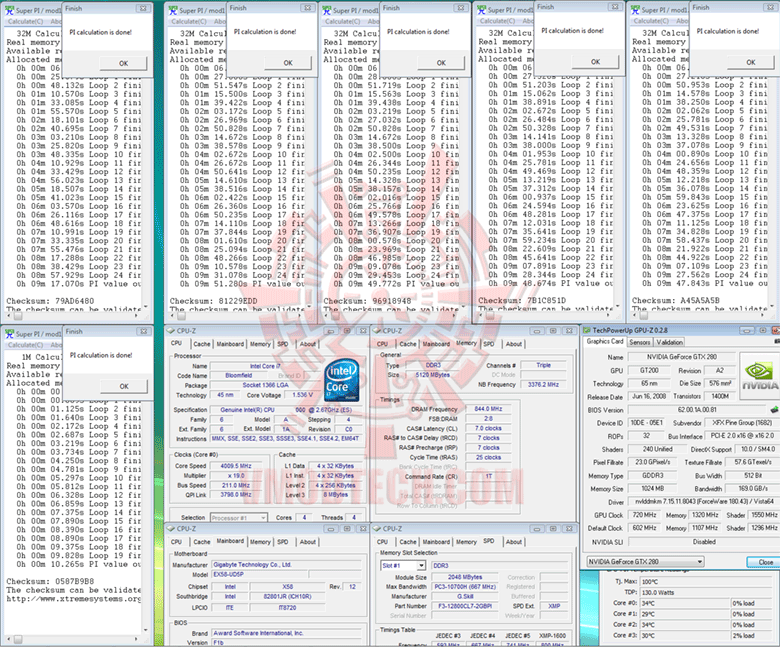Click Super PI title icon, checksum A45A5A5B window

(x=635, y=9)
